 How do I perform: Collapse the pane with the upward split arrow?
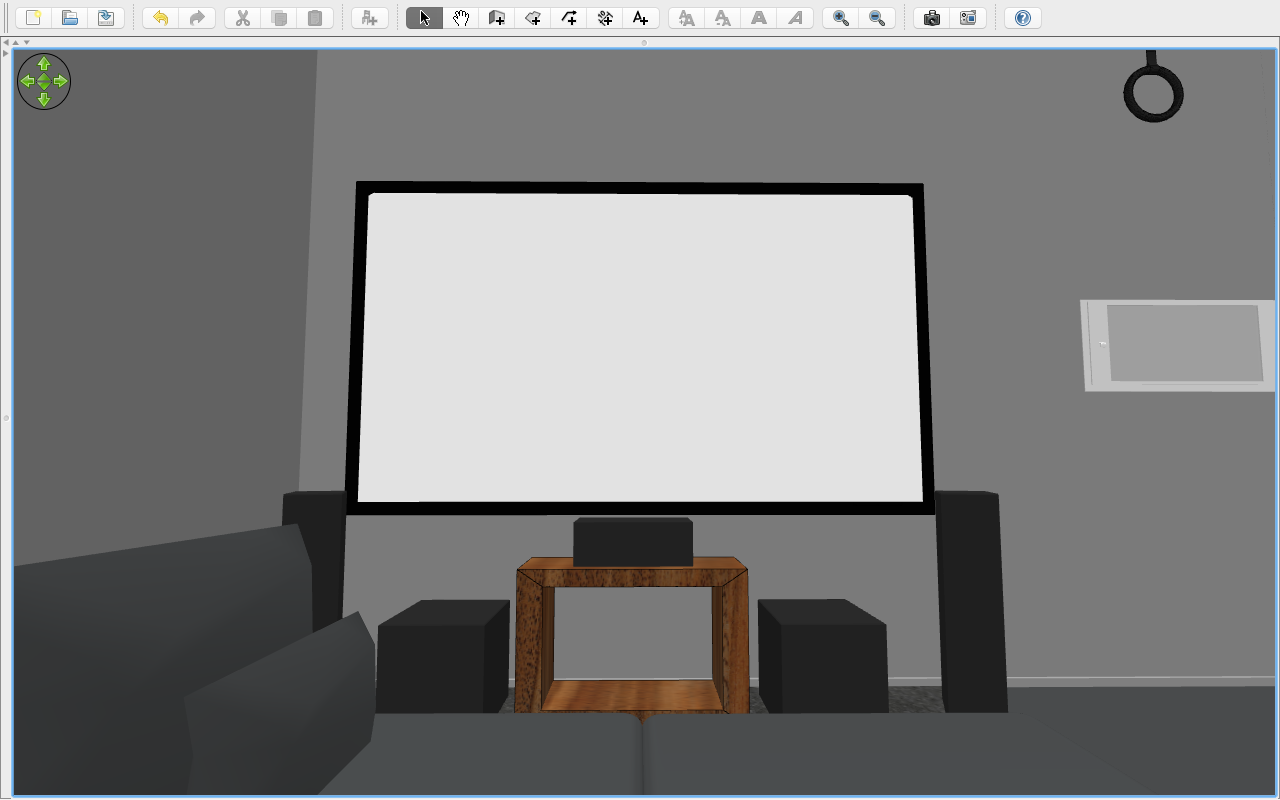[15, 42]
